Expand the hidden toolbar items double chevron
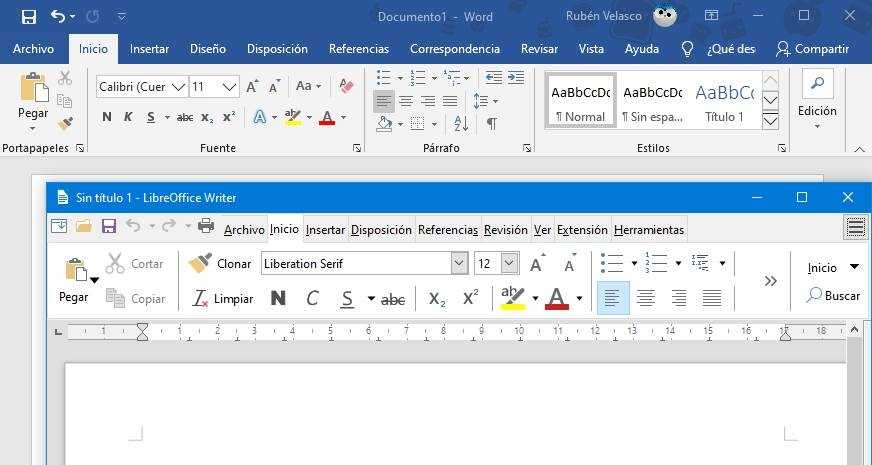 pos(770,281)
